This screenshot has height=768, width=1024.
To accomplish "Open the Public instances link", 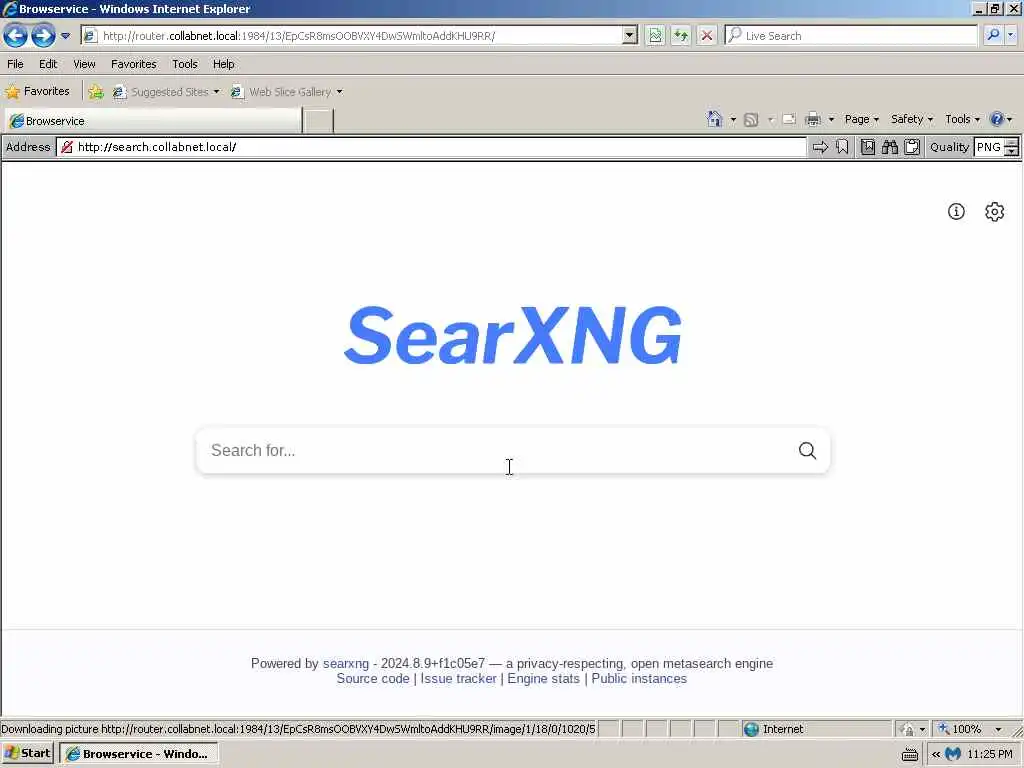I will (639, 679).
